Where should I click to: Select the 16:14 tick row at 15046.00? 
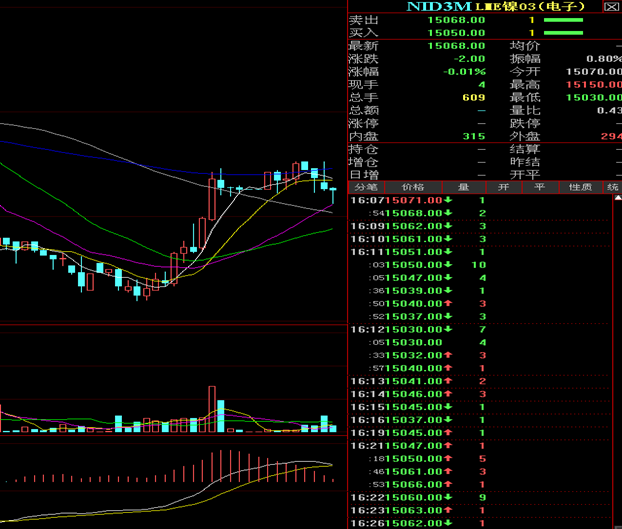(480, 394)
